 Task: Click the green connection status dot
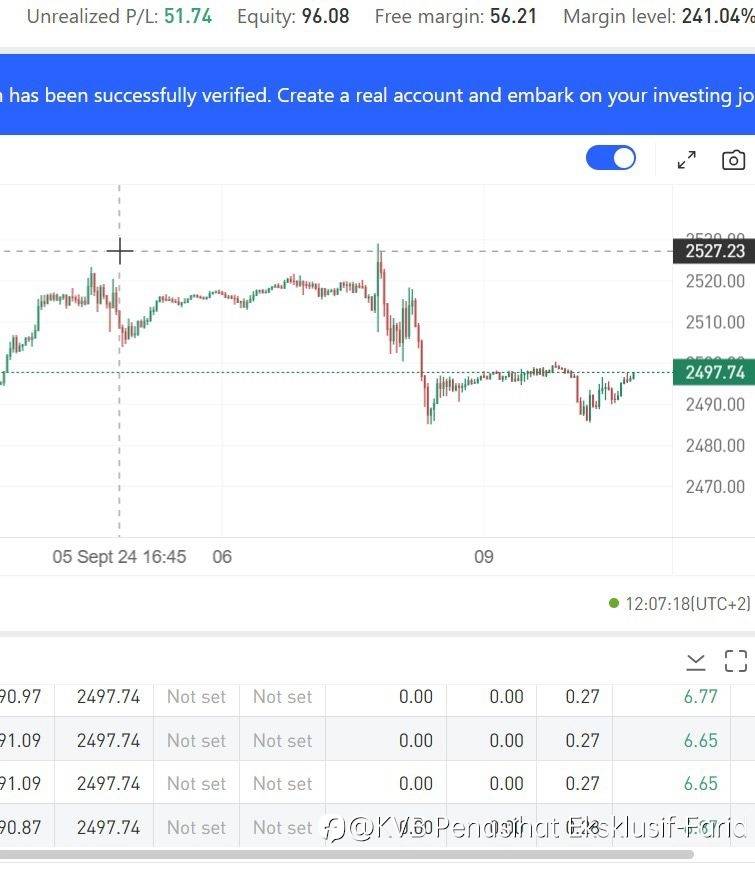[x=614, y=603]
